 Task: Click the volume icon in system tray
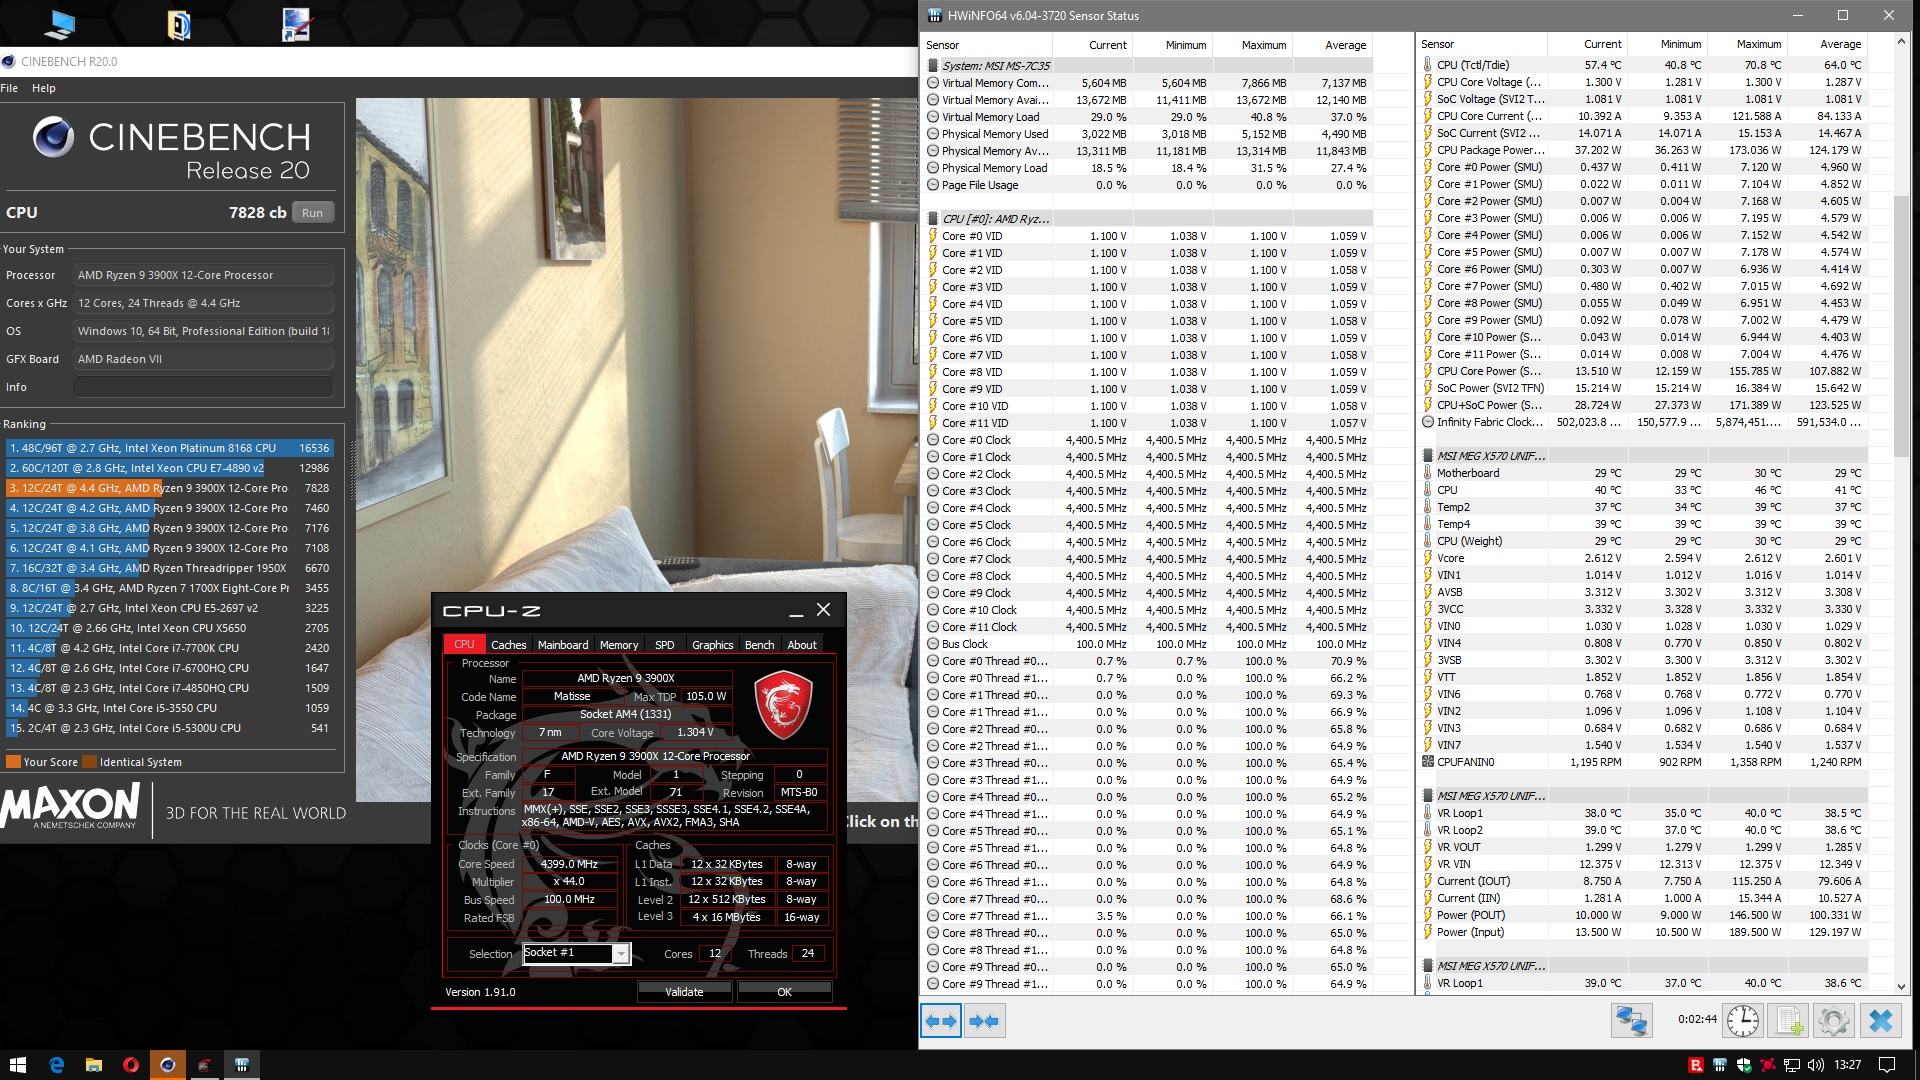(x=1815, y=1065)
